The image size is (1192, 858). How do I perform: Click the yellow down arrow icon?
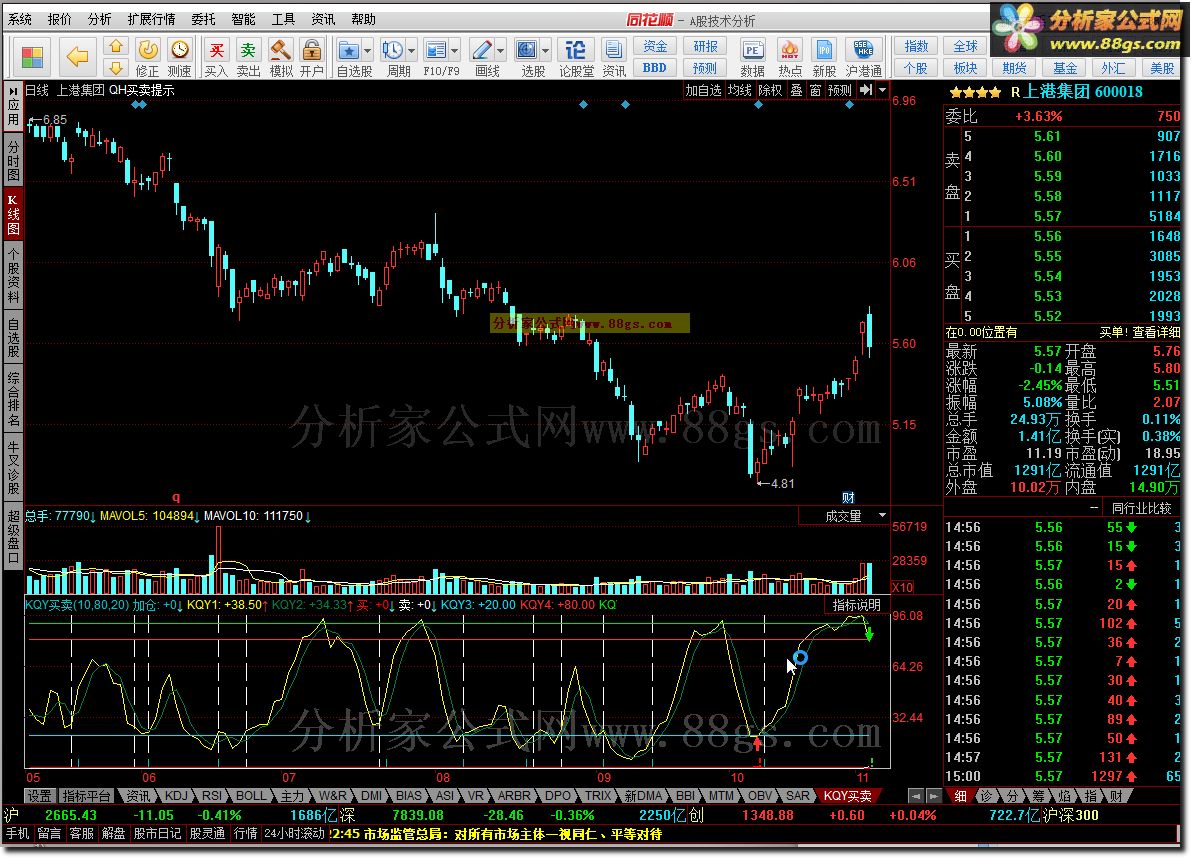point(115,68)
